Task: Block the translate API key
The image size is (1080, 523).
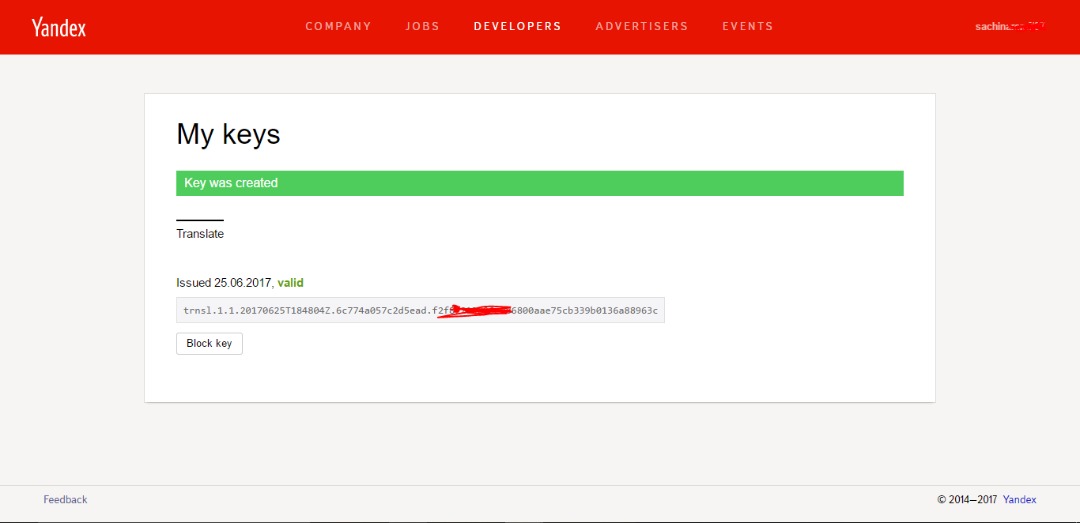Action: (209, 343)
